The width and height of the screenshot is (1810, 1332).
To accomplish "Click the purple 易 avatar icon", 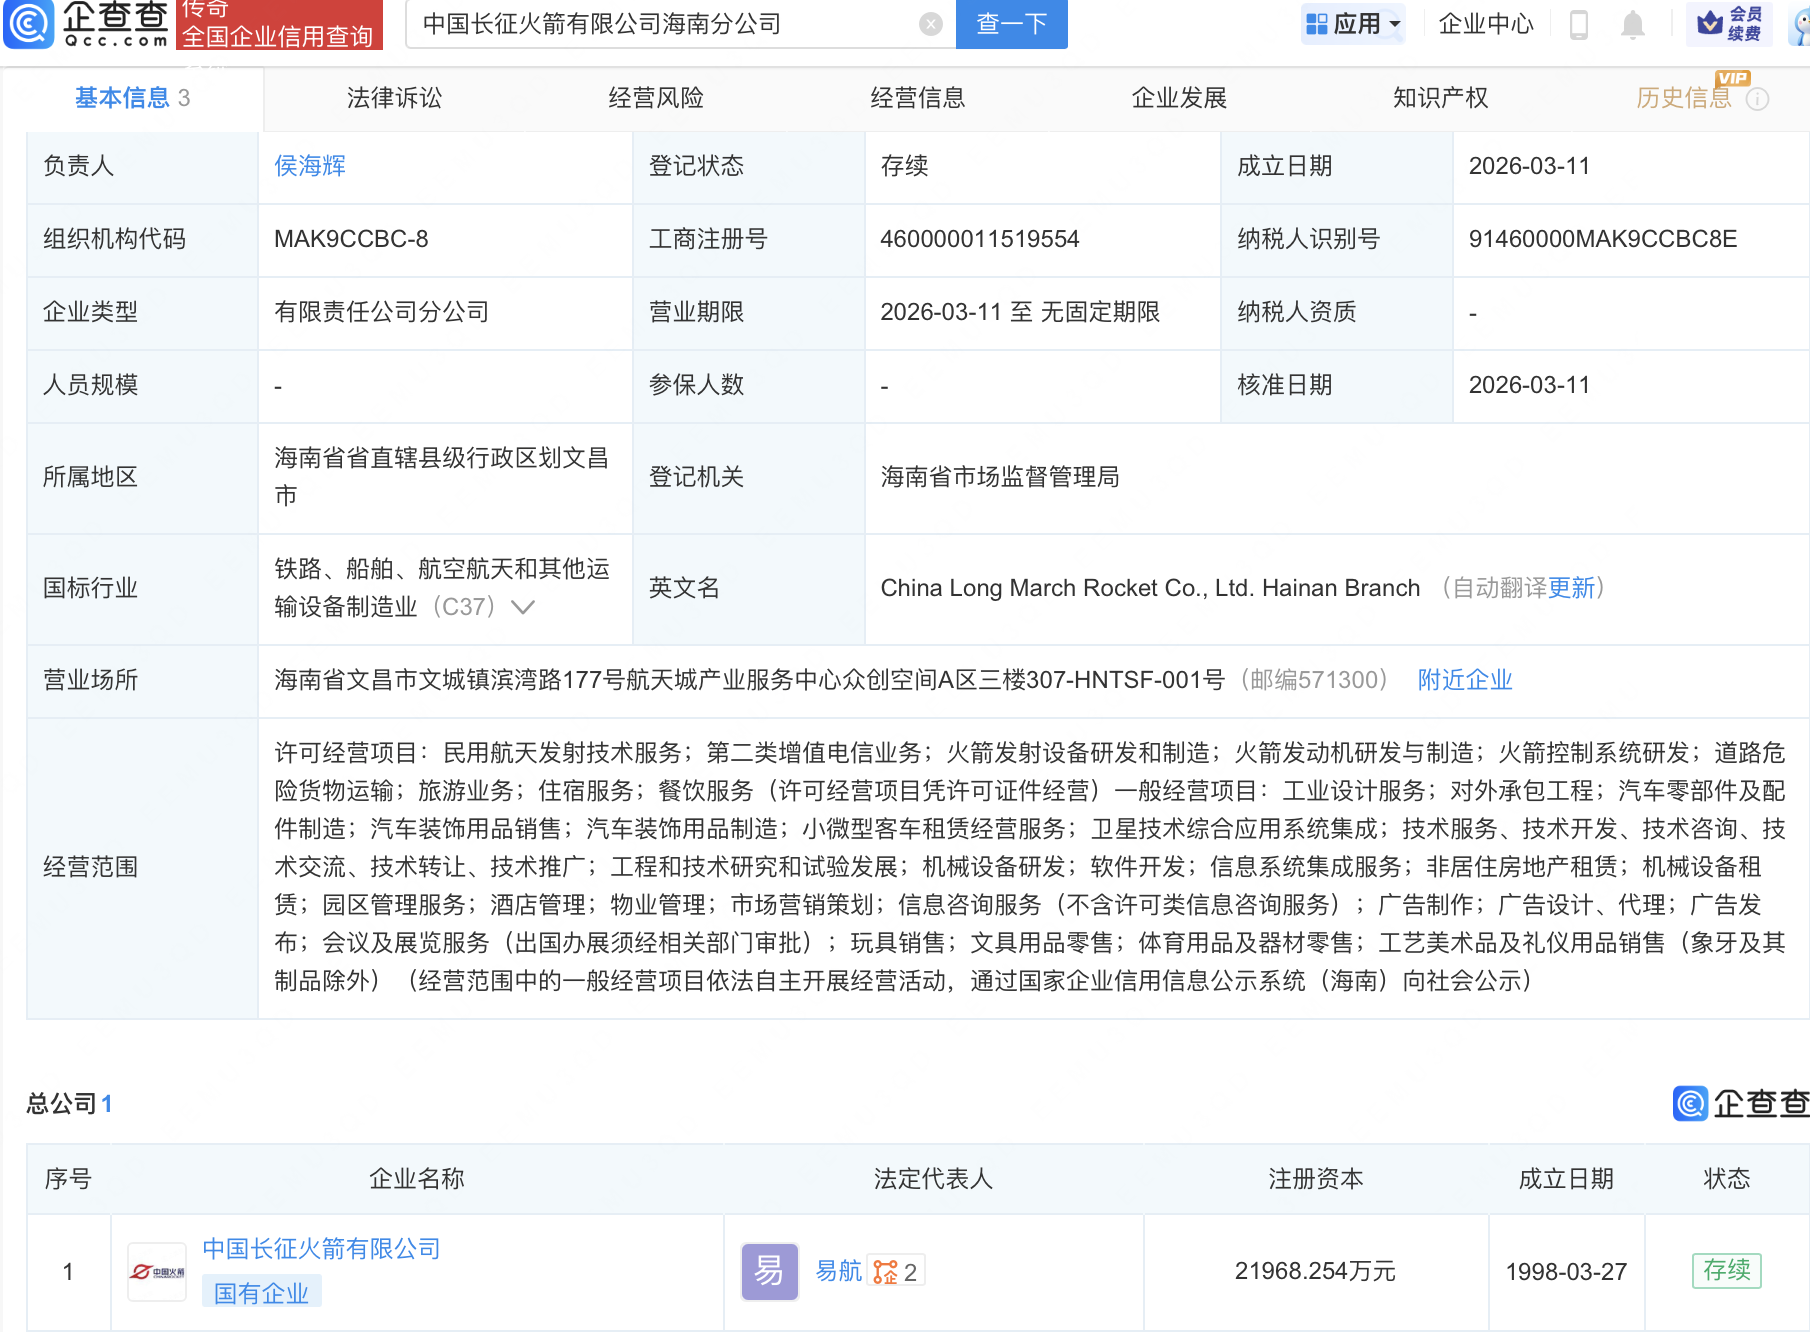I will click(769, 1271).
